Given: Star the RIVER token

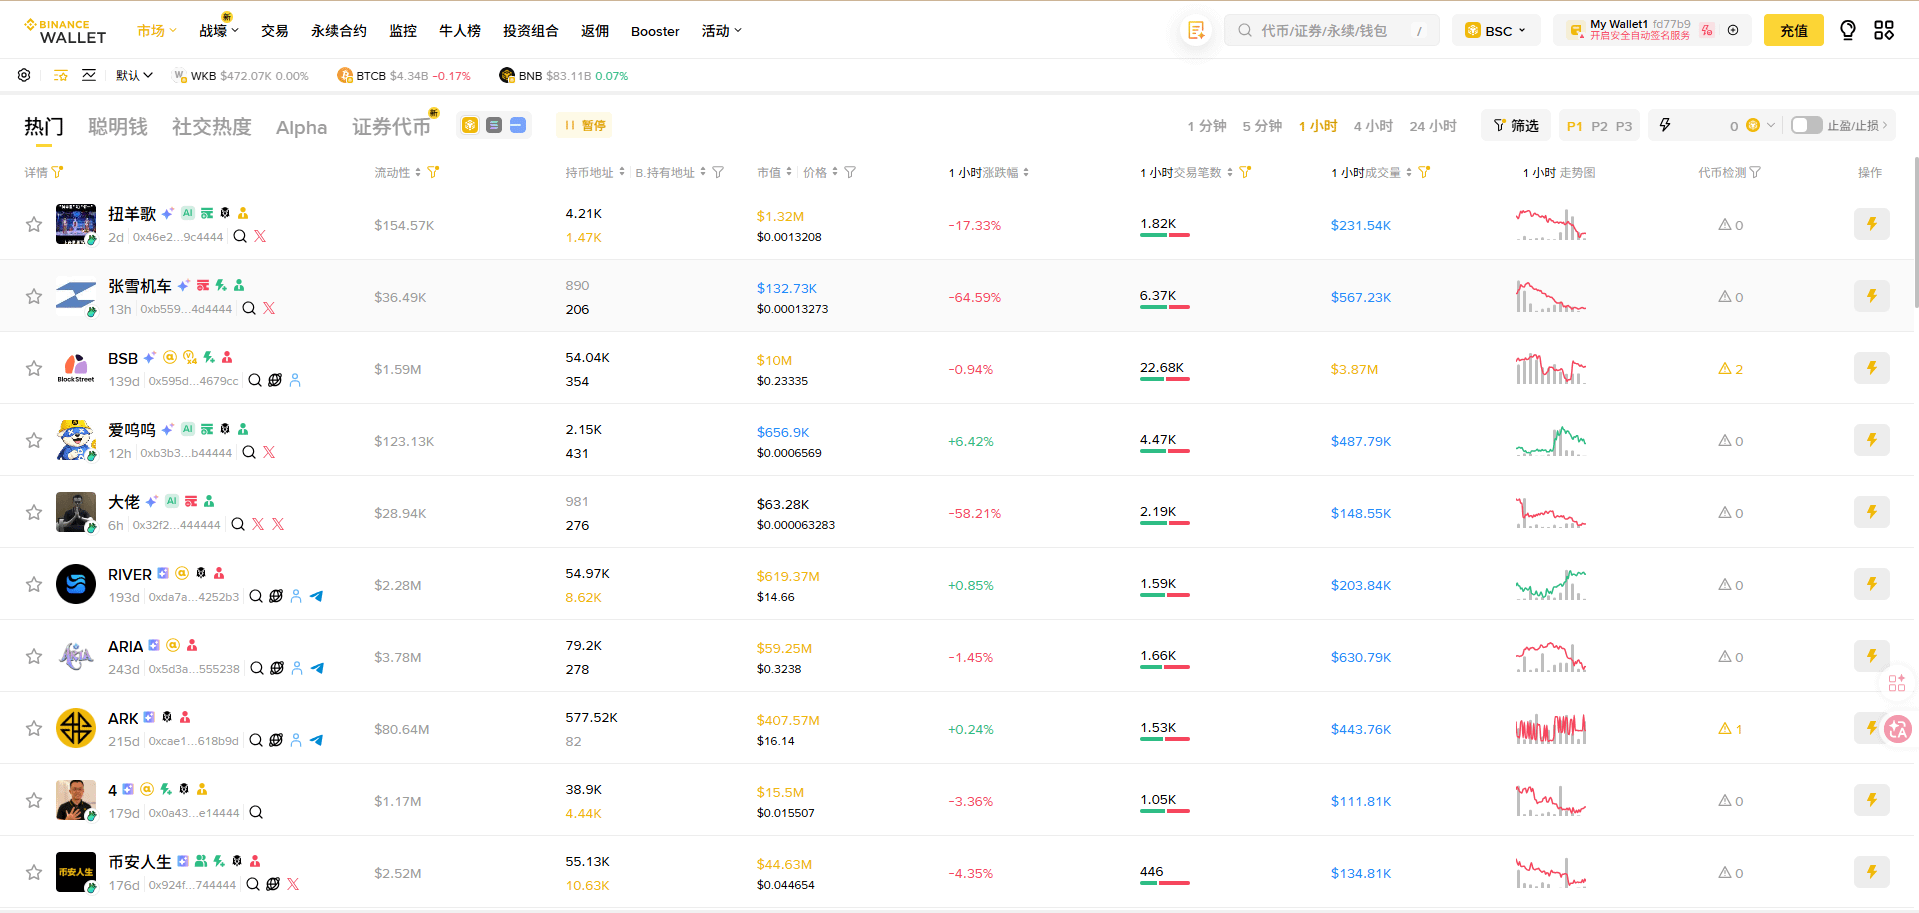Looking at the screenshot, I should click(34, 585).
